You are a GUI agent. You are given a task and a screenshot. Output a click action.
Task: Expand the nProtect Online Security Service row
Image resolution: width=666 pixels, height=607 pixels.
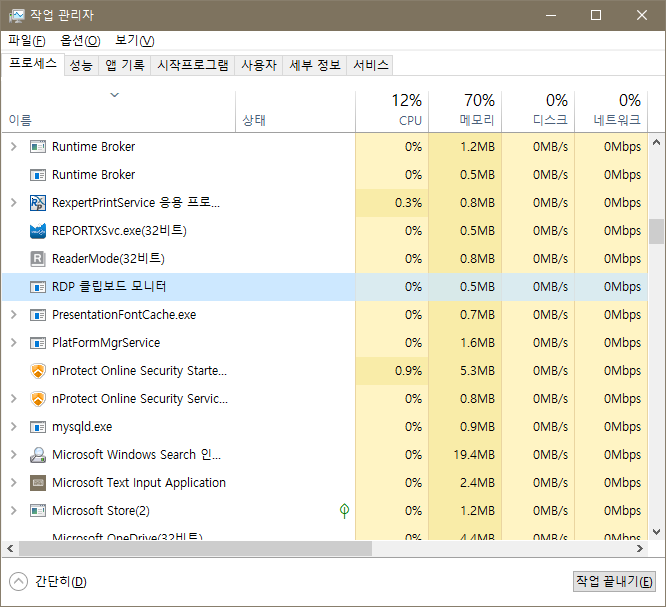[14, 399]
